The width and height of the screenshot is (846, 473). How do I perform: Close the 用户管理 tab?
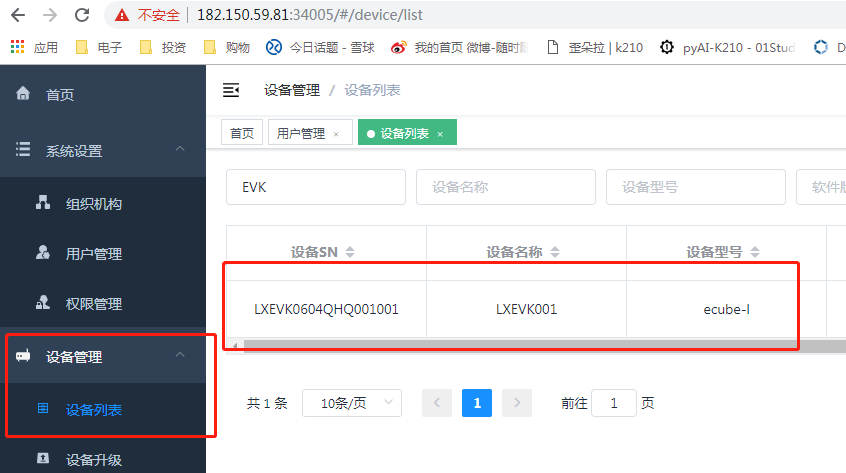click(336, 134)
